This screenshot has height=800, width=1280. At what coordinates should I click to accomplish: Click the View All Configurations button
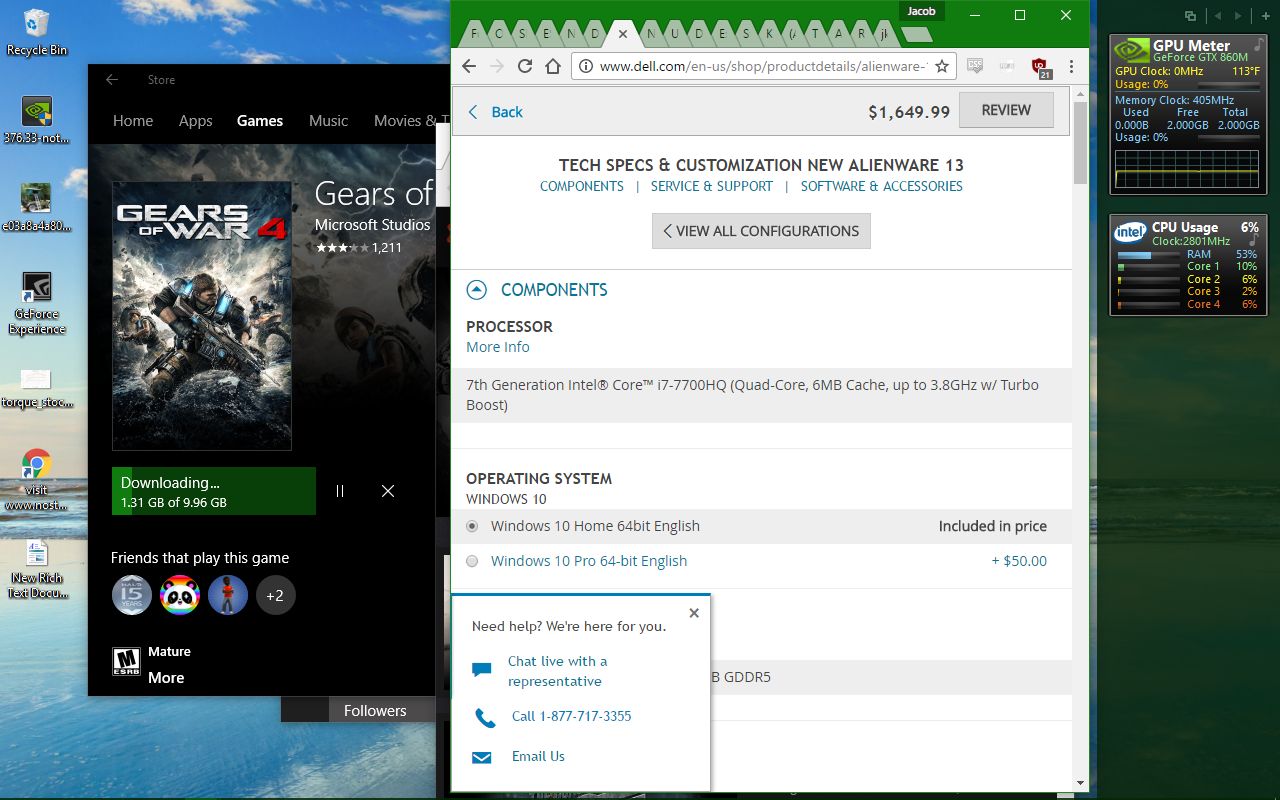[761, 231]
